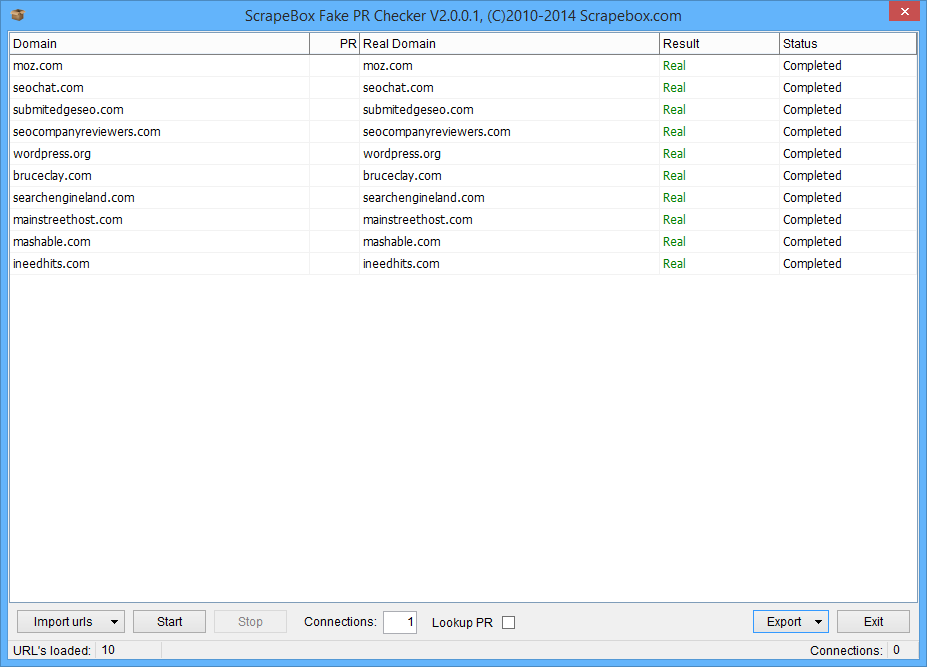The width and height of the screenshot is (927, 667).
Task: Open the Import urls dropdown arrow
Action: [x=115, y=622]
